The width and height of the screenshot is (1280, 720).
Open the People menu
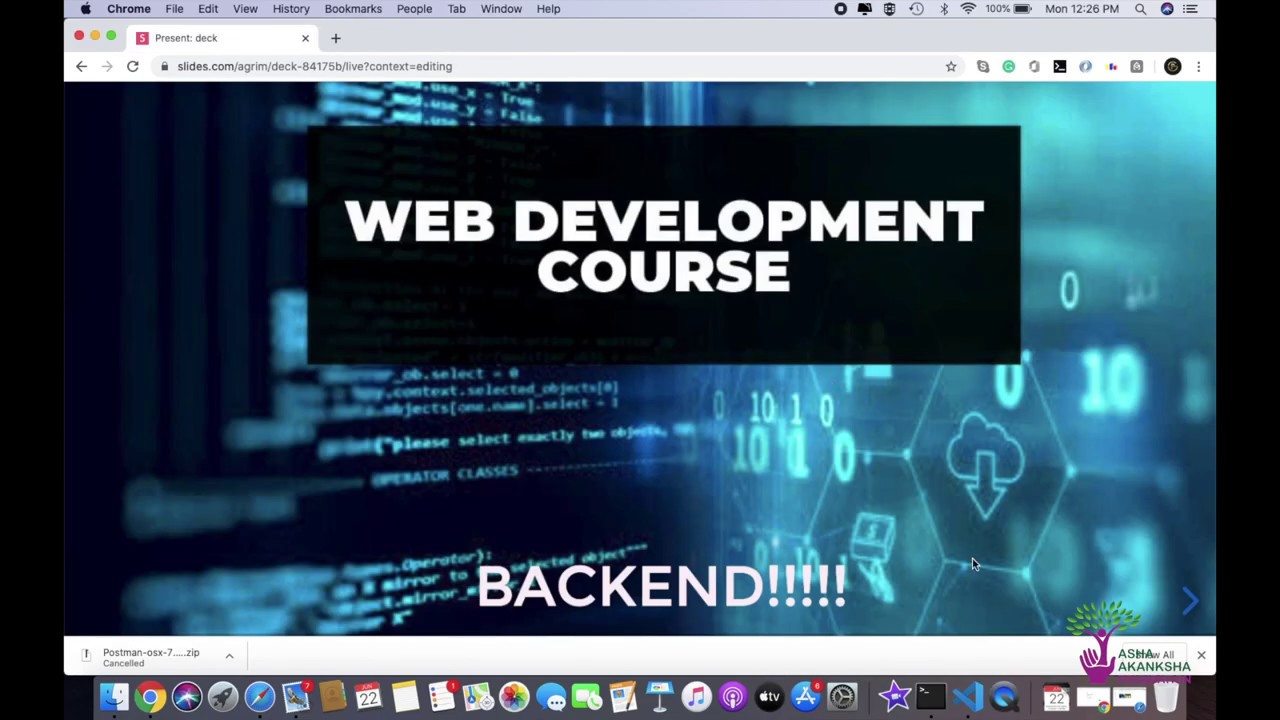pyautogui.click(x=414, y=9)
